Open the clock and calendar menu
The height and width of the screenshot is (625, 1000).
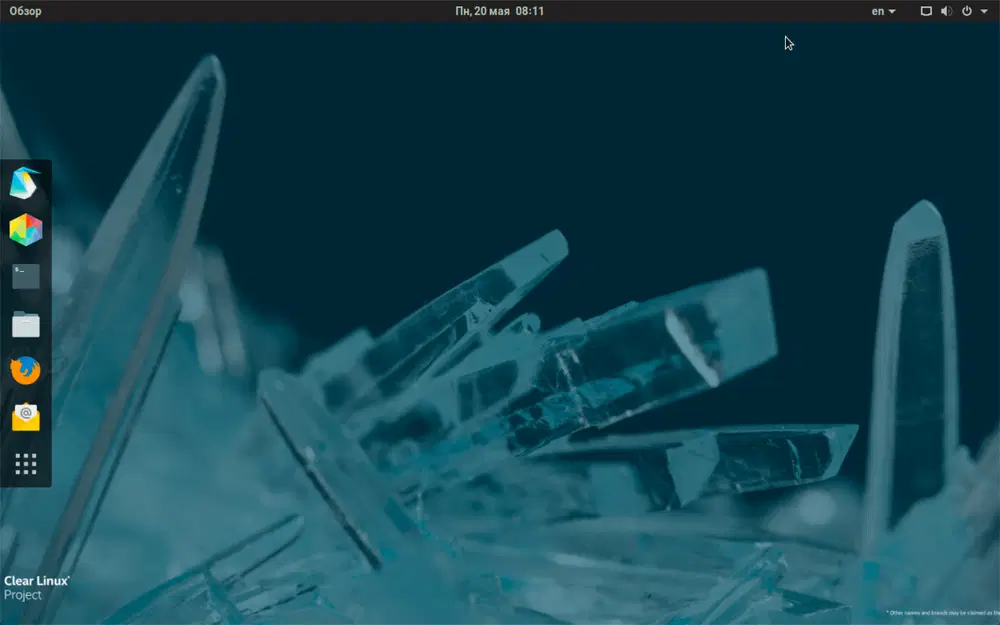click(499, 11)
